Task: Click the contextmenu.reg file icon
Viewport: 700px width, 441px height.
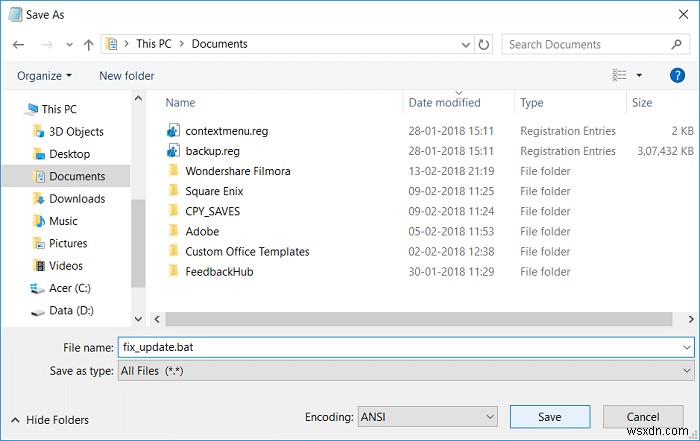Action: click(x=173, y=131)
